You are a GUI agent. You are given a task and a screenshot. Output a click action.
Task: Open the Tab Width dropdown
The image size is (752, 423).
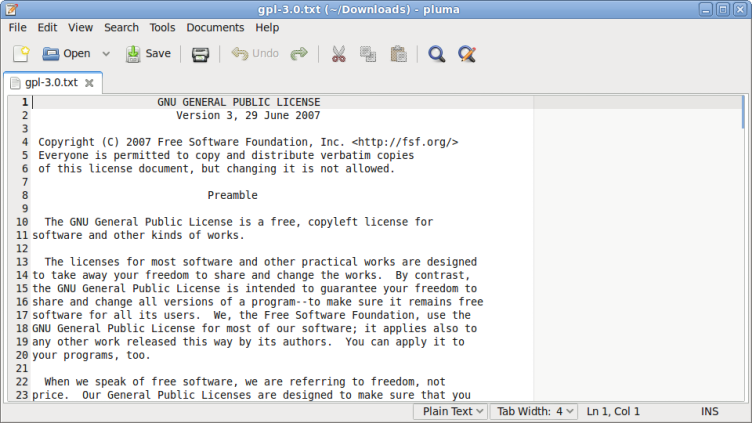[536, 411]
